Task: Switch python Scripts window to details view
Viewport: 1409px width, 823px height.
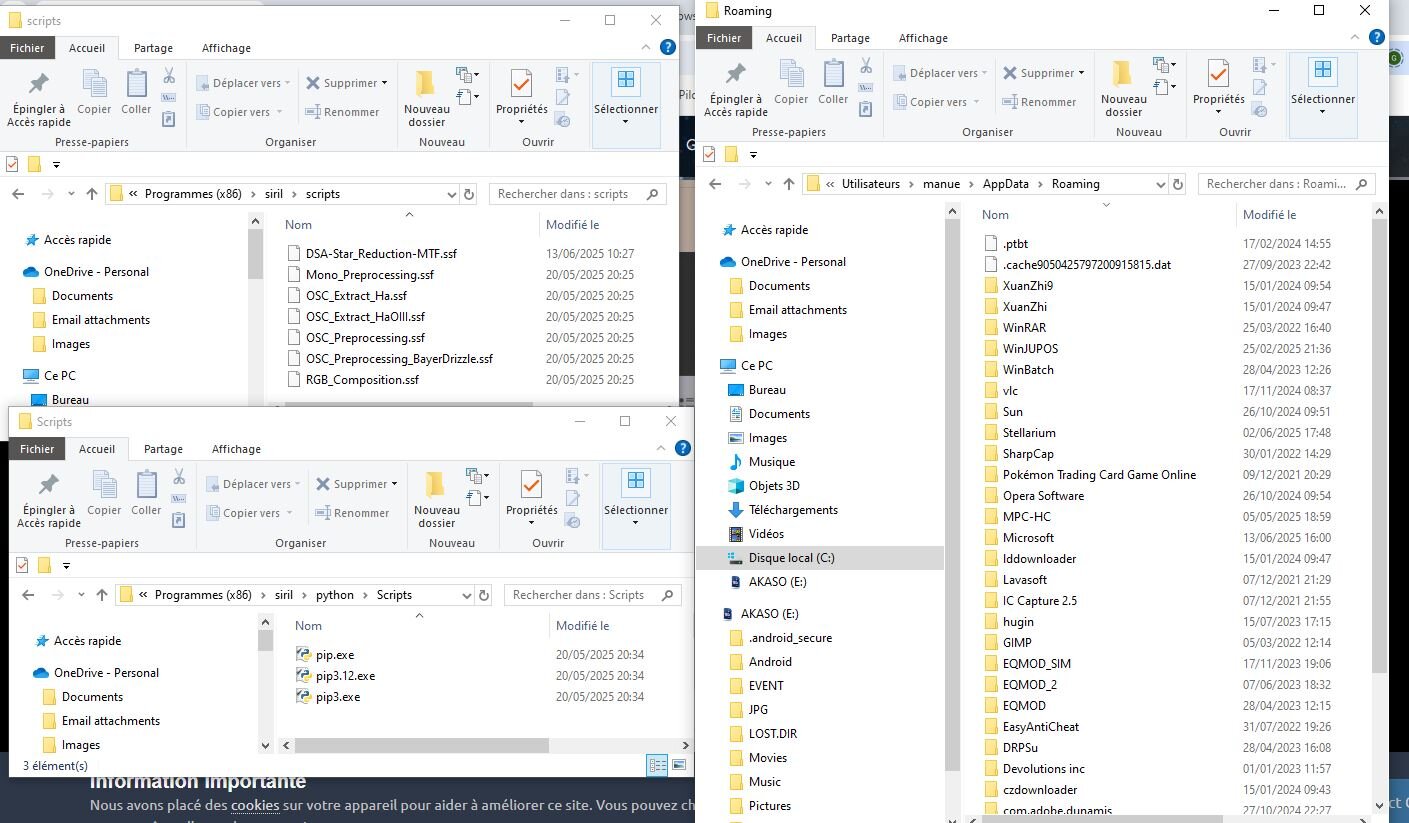Action: tap(658, 766)
